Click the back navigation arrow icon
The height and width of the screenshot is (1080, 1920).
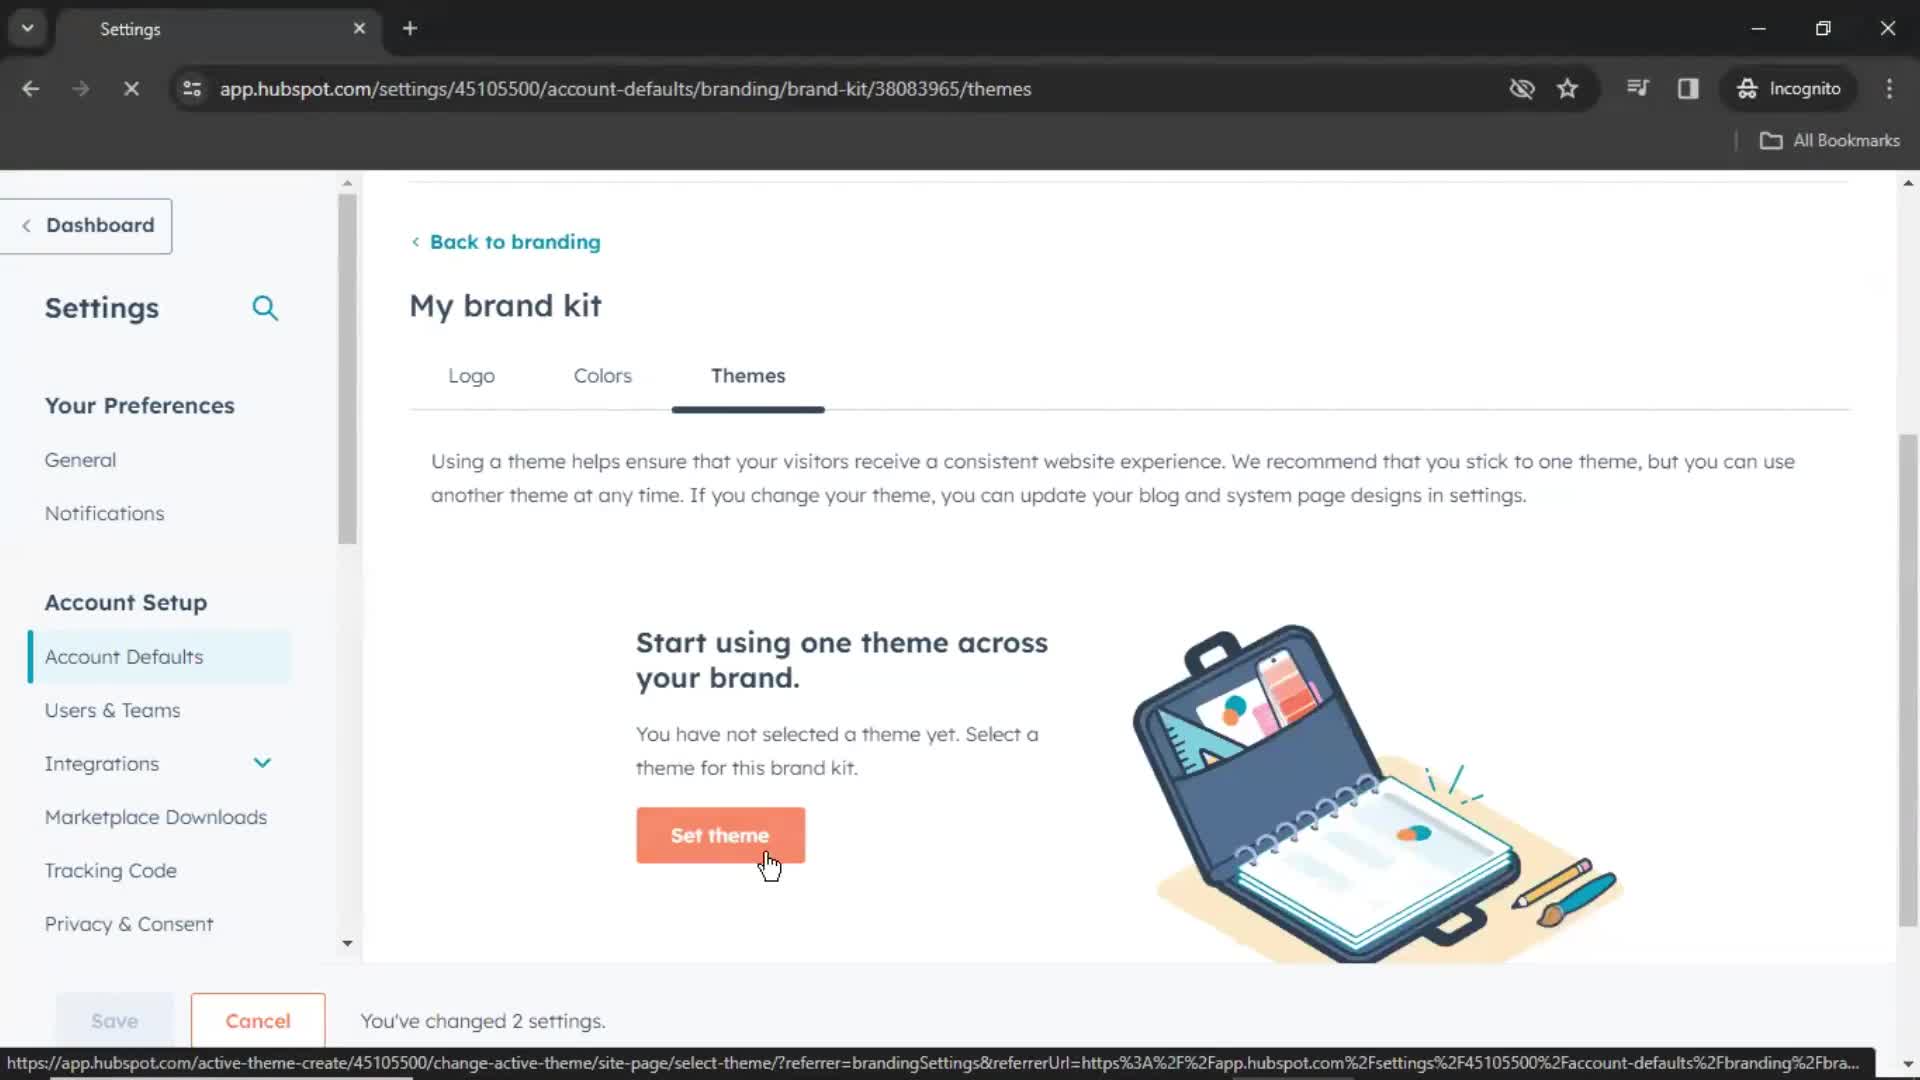29,88
